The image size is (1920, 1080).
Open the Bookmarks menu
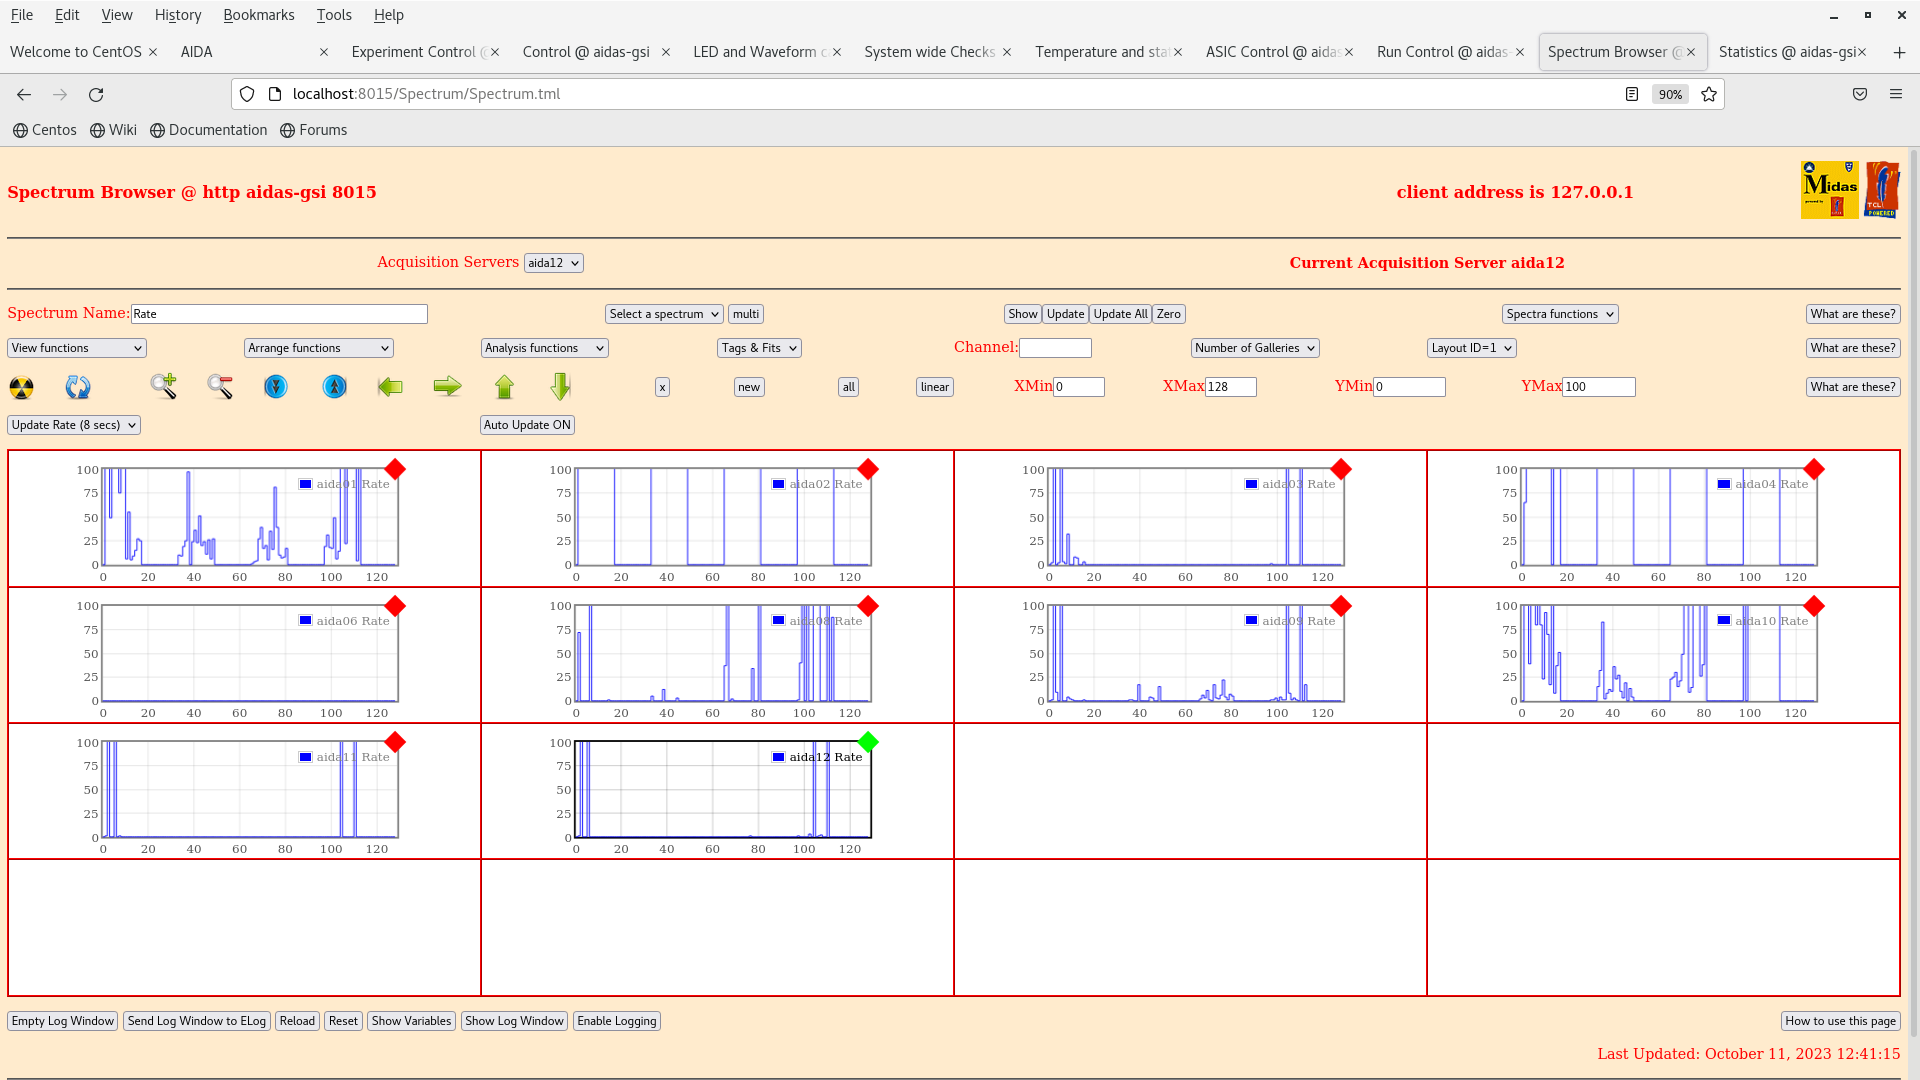[x=258, y=15]
